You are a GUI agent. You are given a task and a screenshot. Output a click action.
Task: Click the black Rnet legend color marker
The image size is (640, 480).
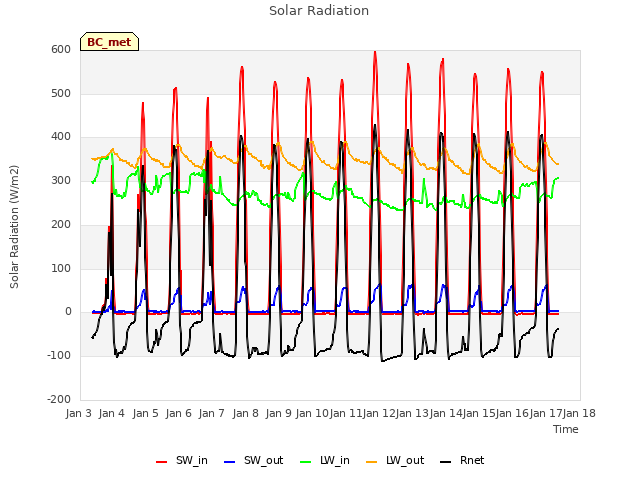click(x=446, y=462)
